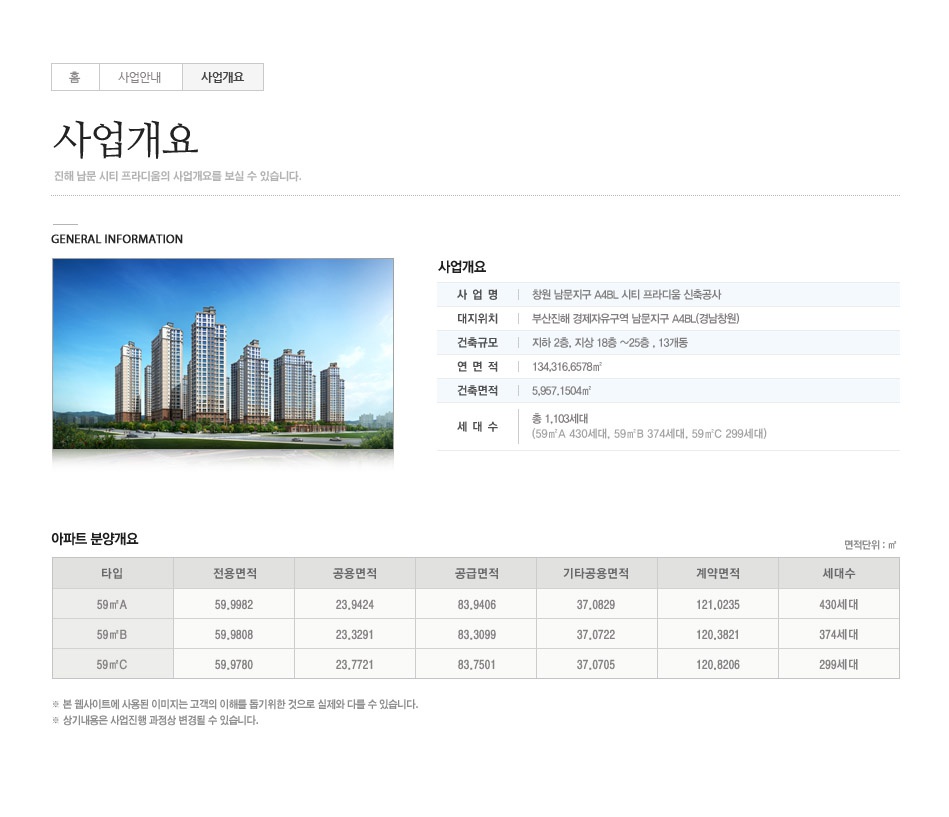The image size is (949, 817).
Task: Click 사 업 명 row label
Action: coord(477,295)
